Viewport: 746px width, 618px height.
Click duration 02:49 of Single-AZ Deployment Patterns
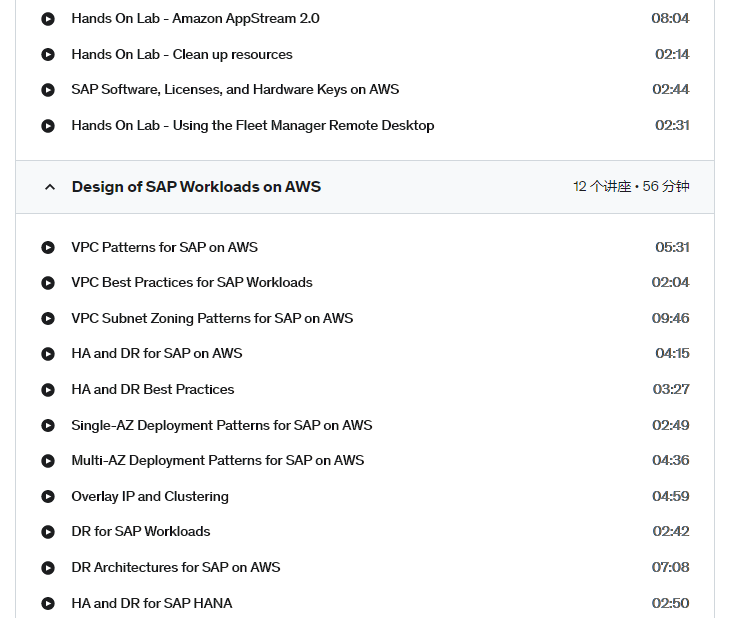tap(670, 425)
